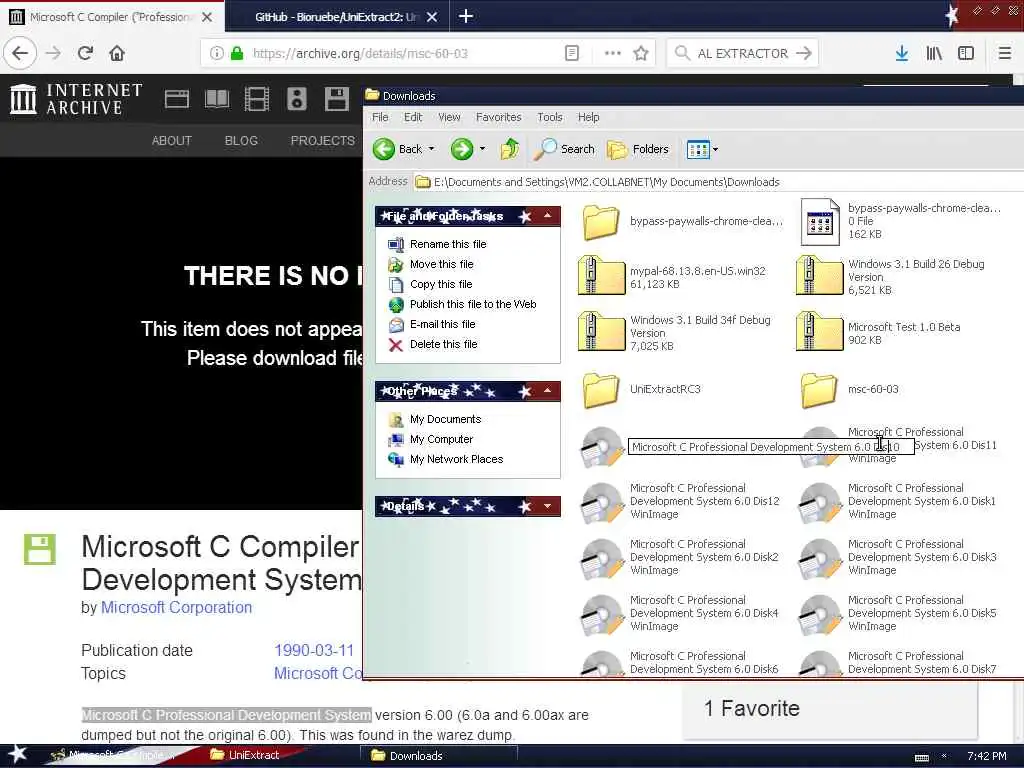
Task: Open the Help menu in Downloads
Action: pyautogui.click(x=588, y=117)
